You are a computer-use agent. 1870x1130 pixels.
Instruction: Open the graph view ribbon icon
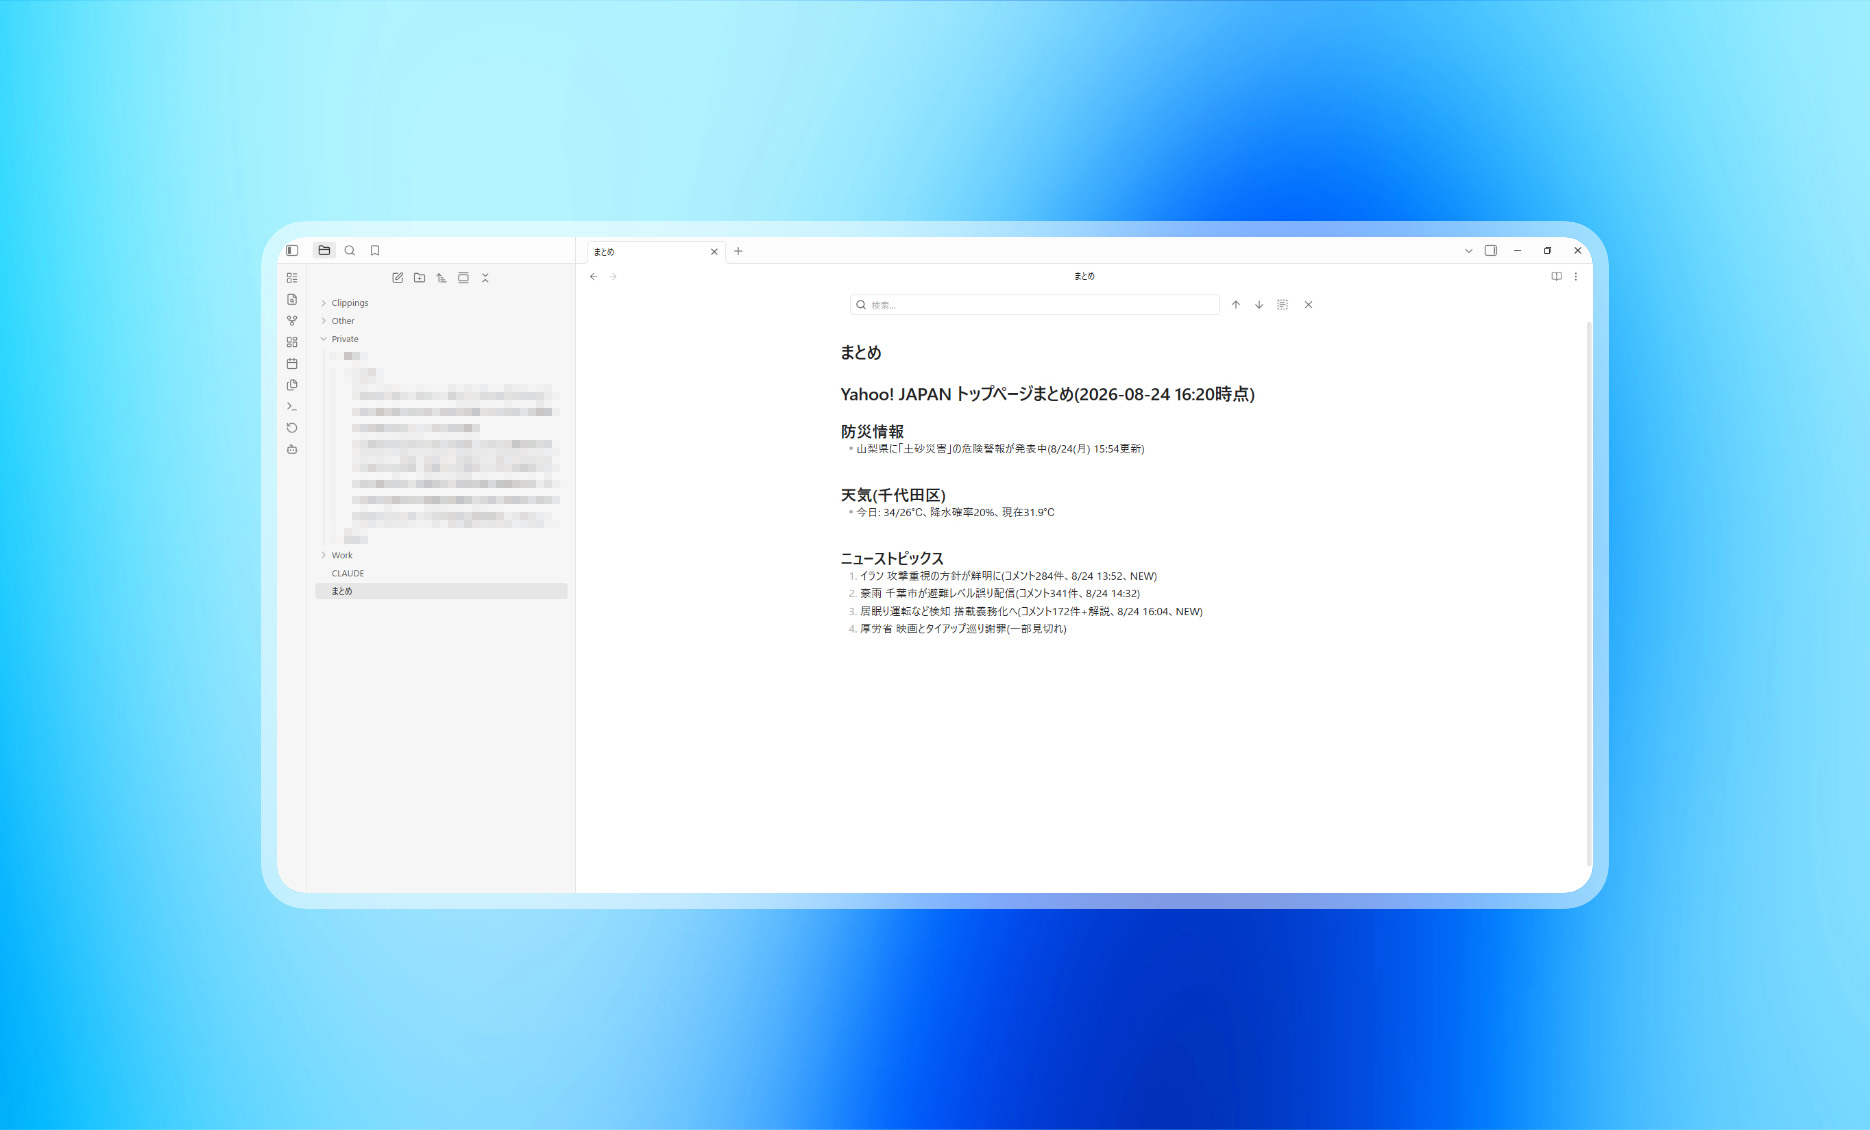(292, 321)
